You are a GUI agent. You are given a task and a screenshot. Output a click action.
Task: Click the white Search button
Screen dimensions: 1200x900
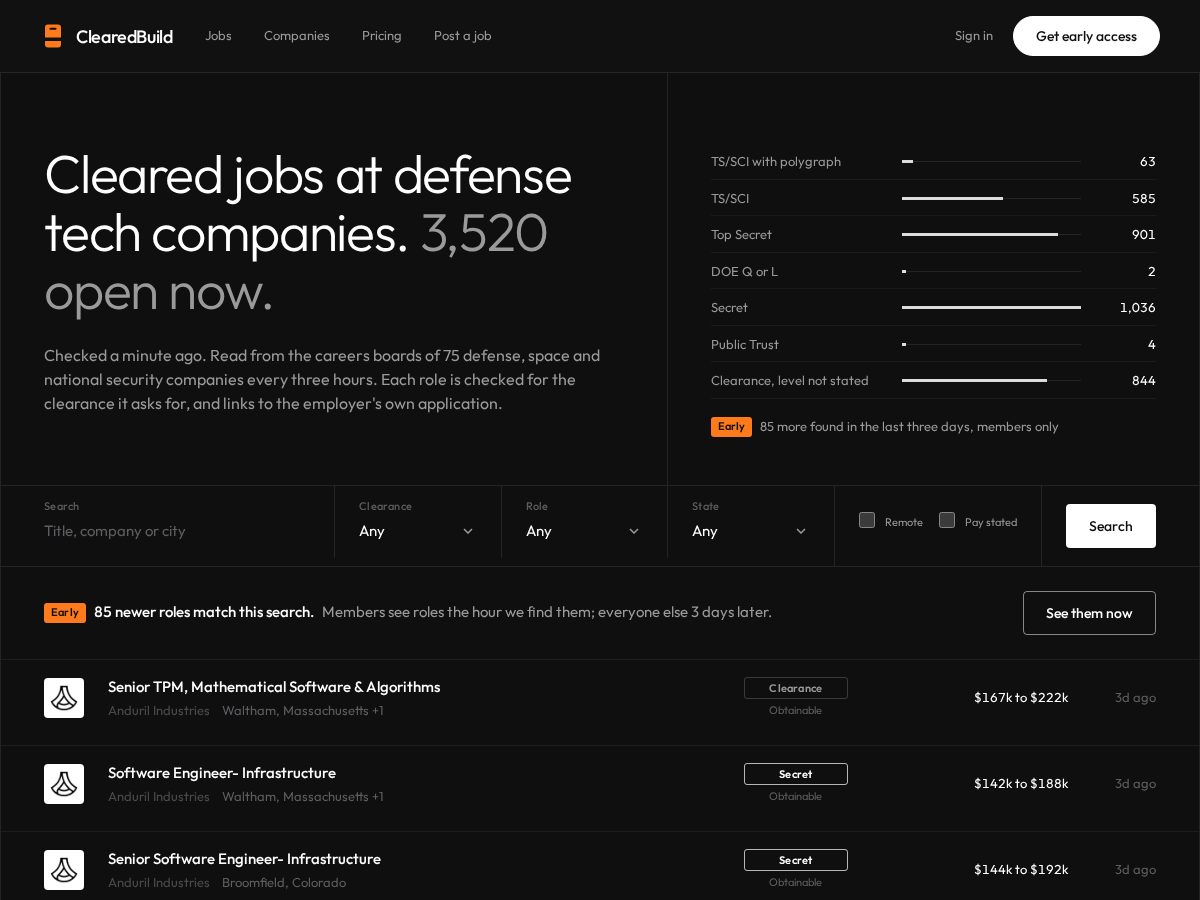[1111, 526]
